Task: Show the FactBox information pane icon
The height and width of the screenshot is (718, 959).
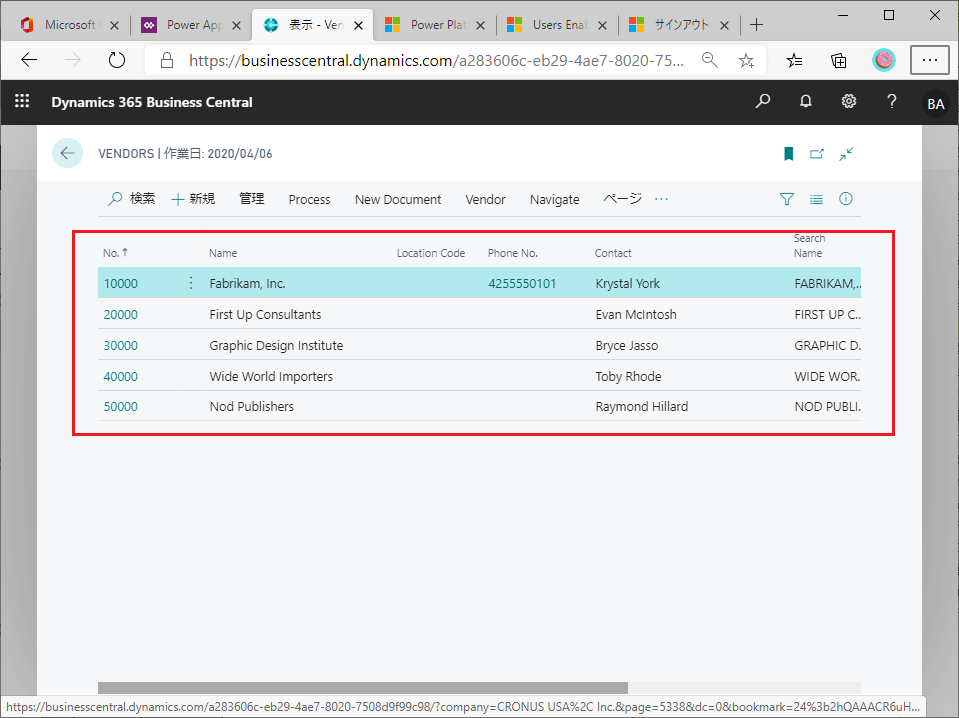Action: [846, 199]
